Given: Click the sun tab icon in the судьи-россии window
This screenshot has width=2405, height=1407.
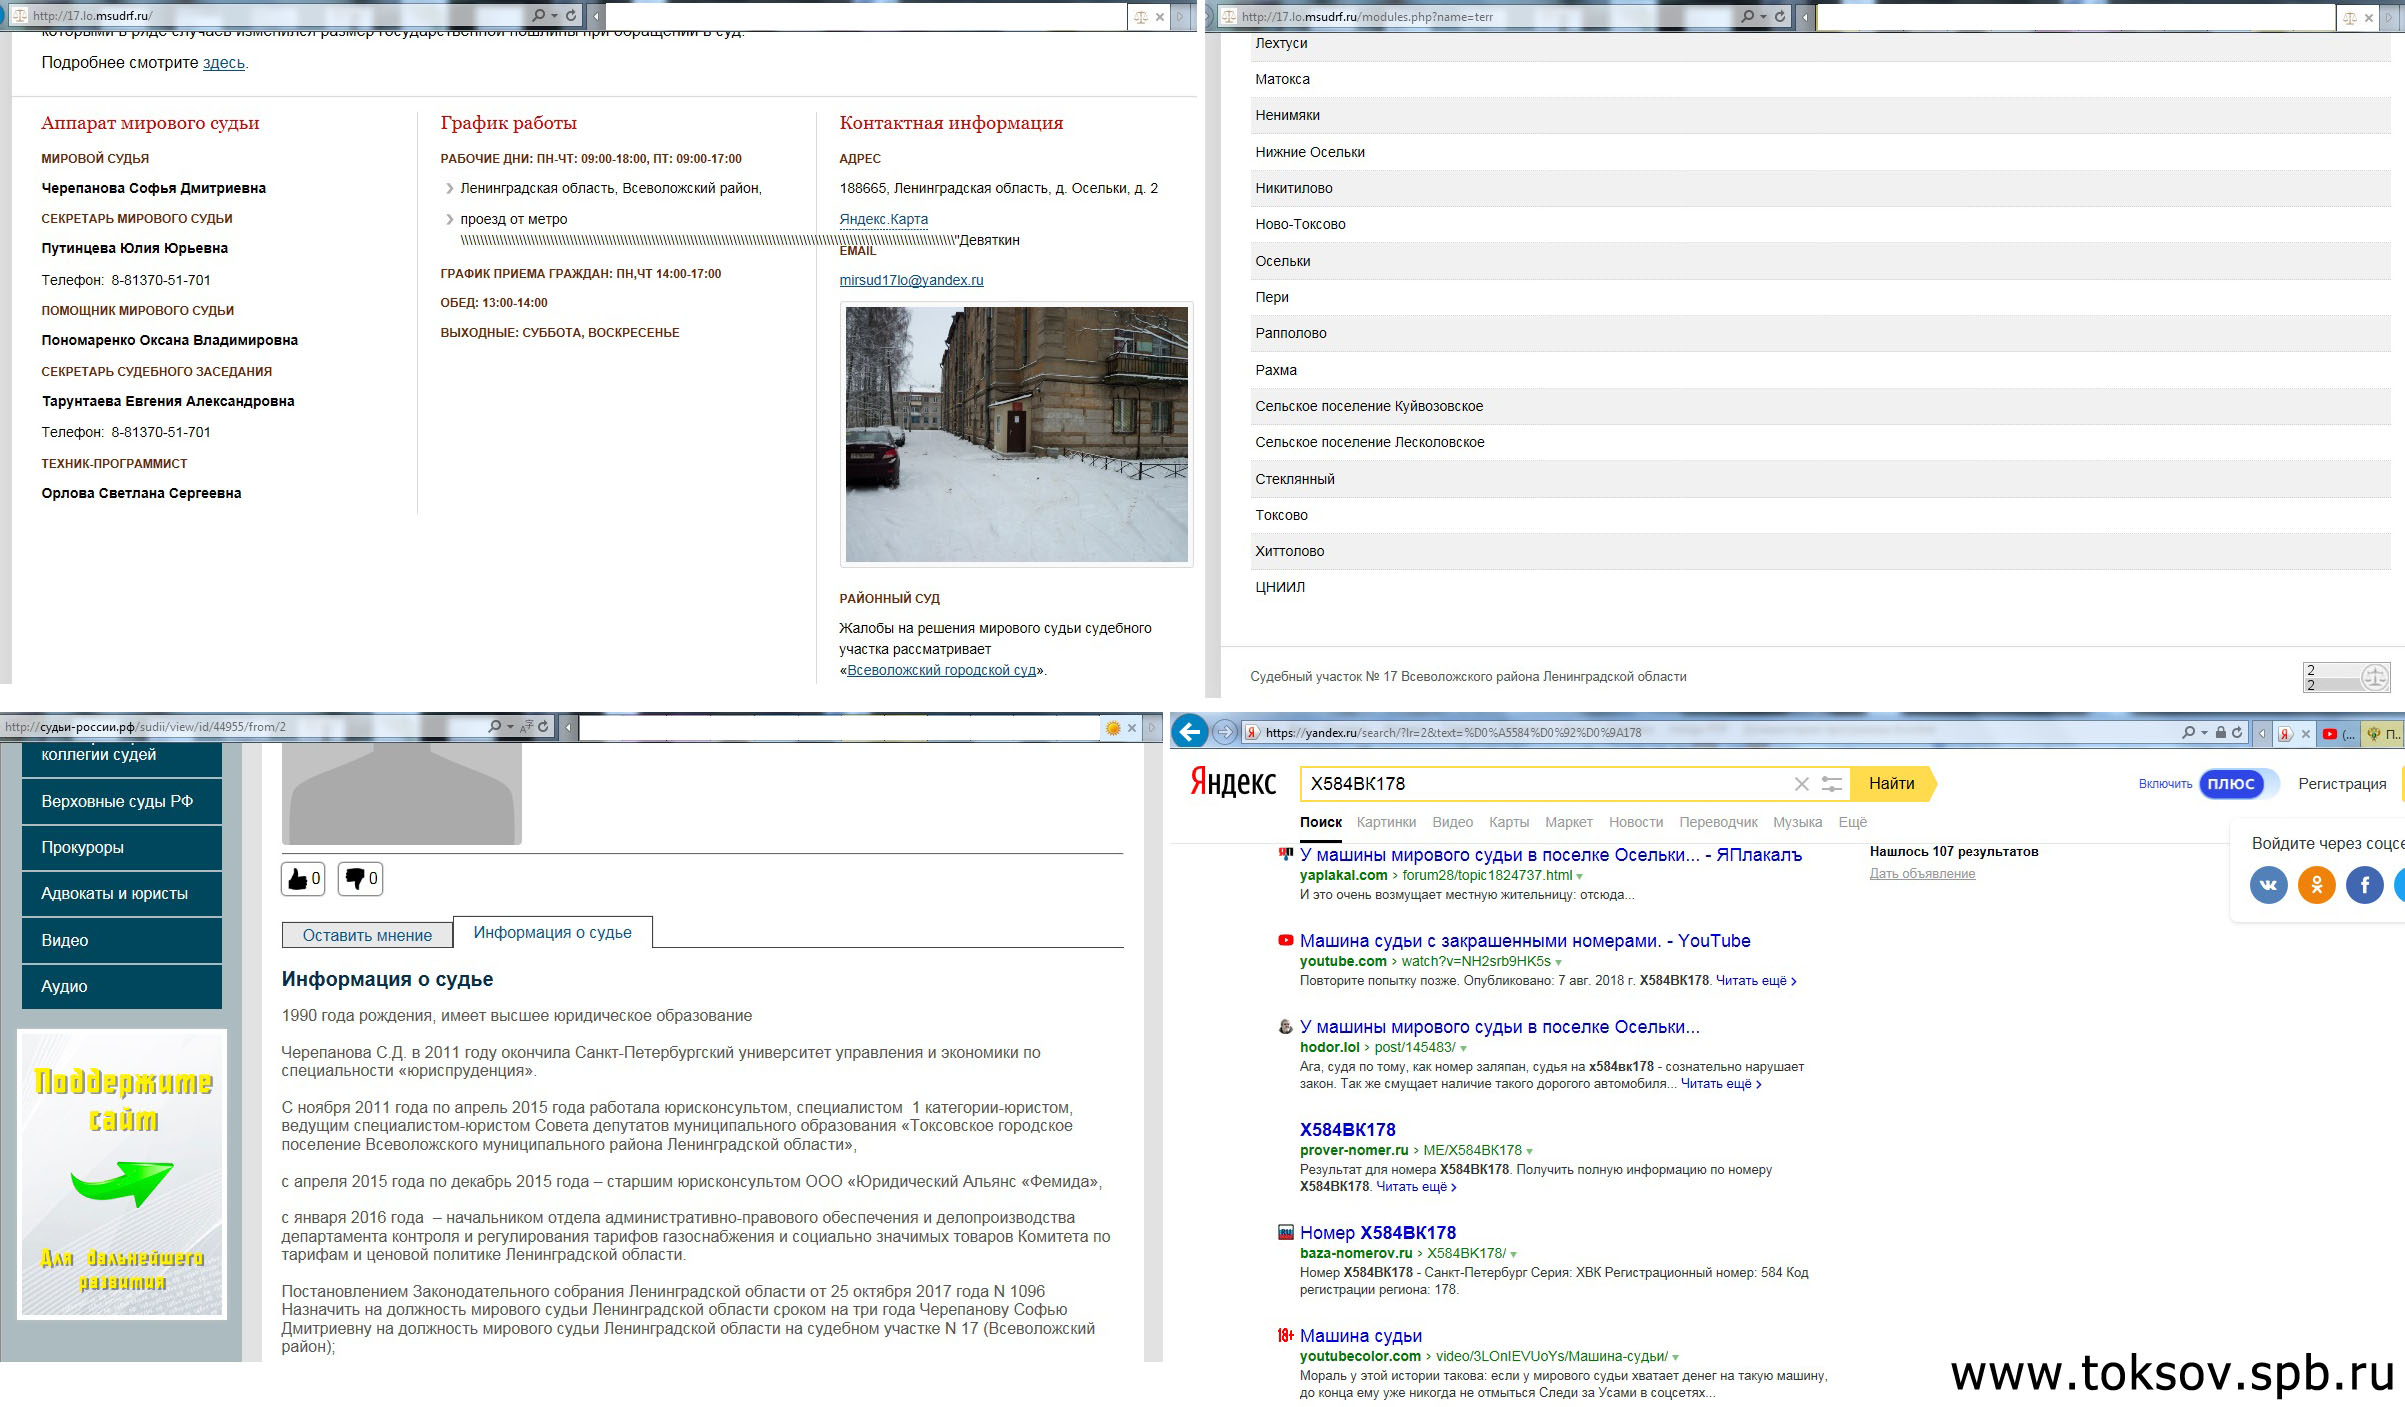Looking at the screenshot, I should pos(1112,728).
